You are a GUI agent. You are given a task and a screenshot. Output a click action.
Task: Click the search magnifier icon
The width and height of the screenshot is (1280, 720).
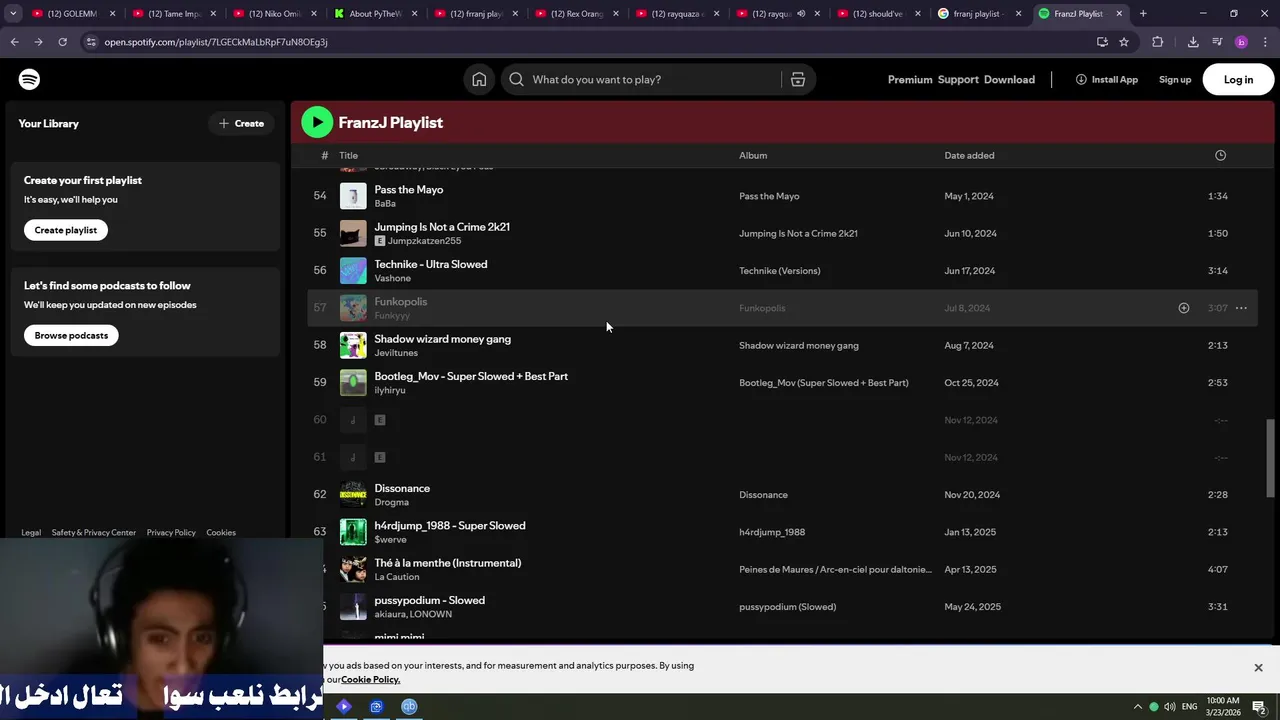pyautogui.click(x=516, y=79)
